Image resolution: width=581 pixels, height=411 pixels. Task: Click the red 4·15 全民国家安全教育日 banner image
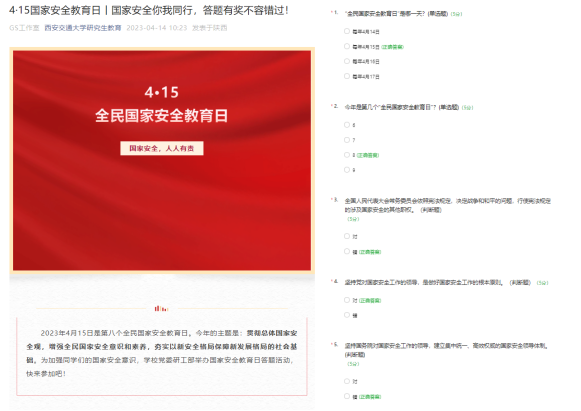tap(162, 160)
